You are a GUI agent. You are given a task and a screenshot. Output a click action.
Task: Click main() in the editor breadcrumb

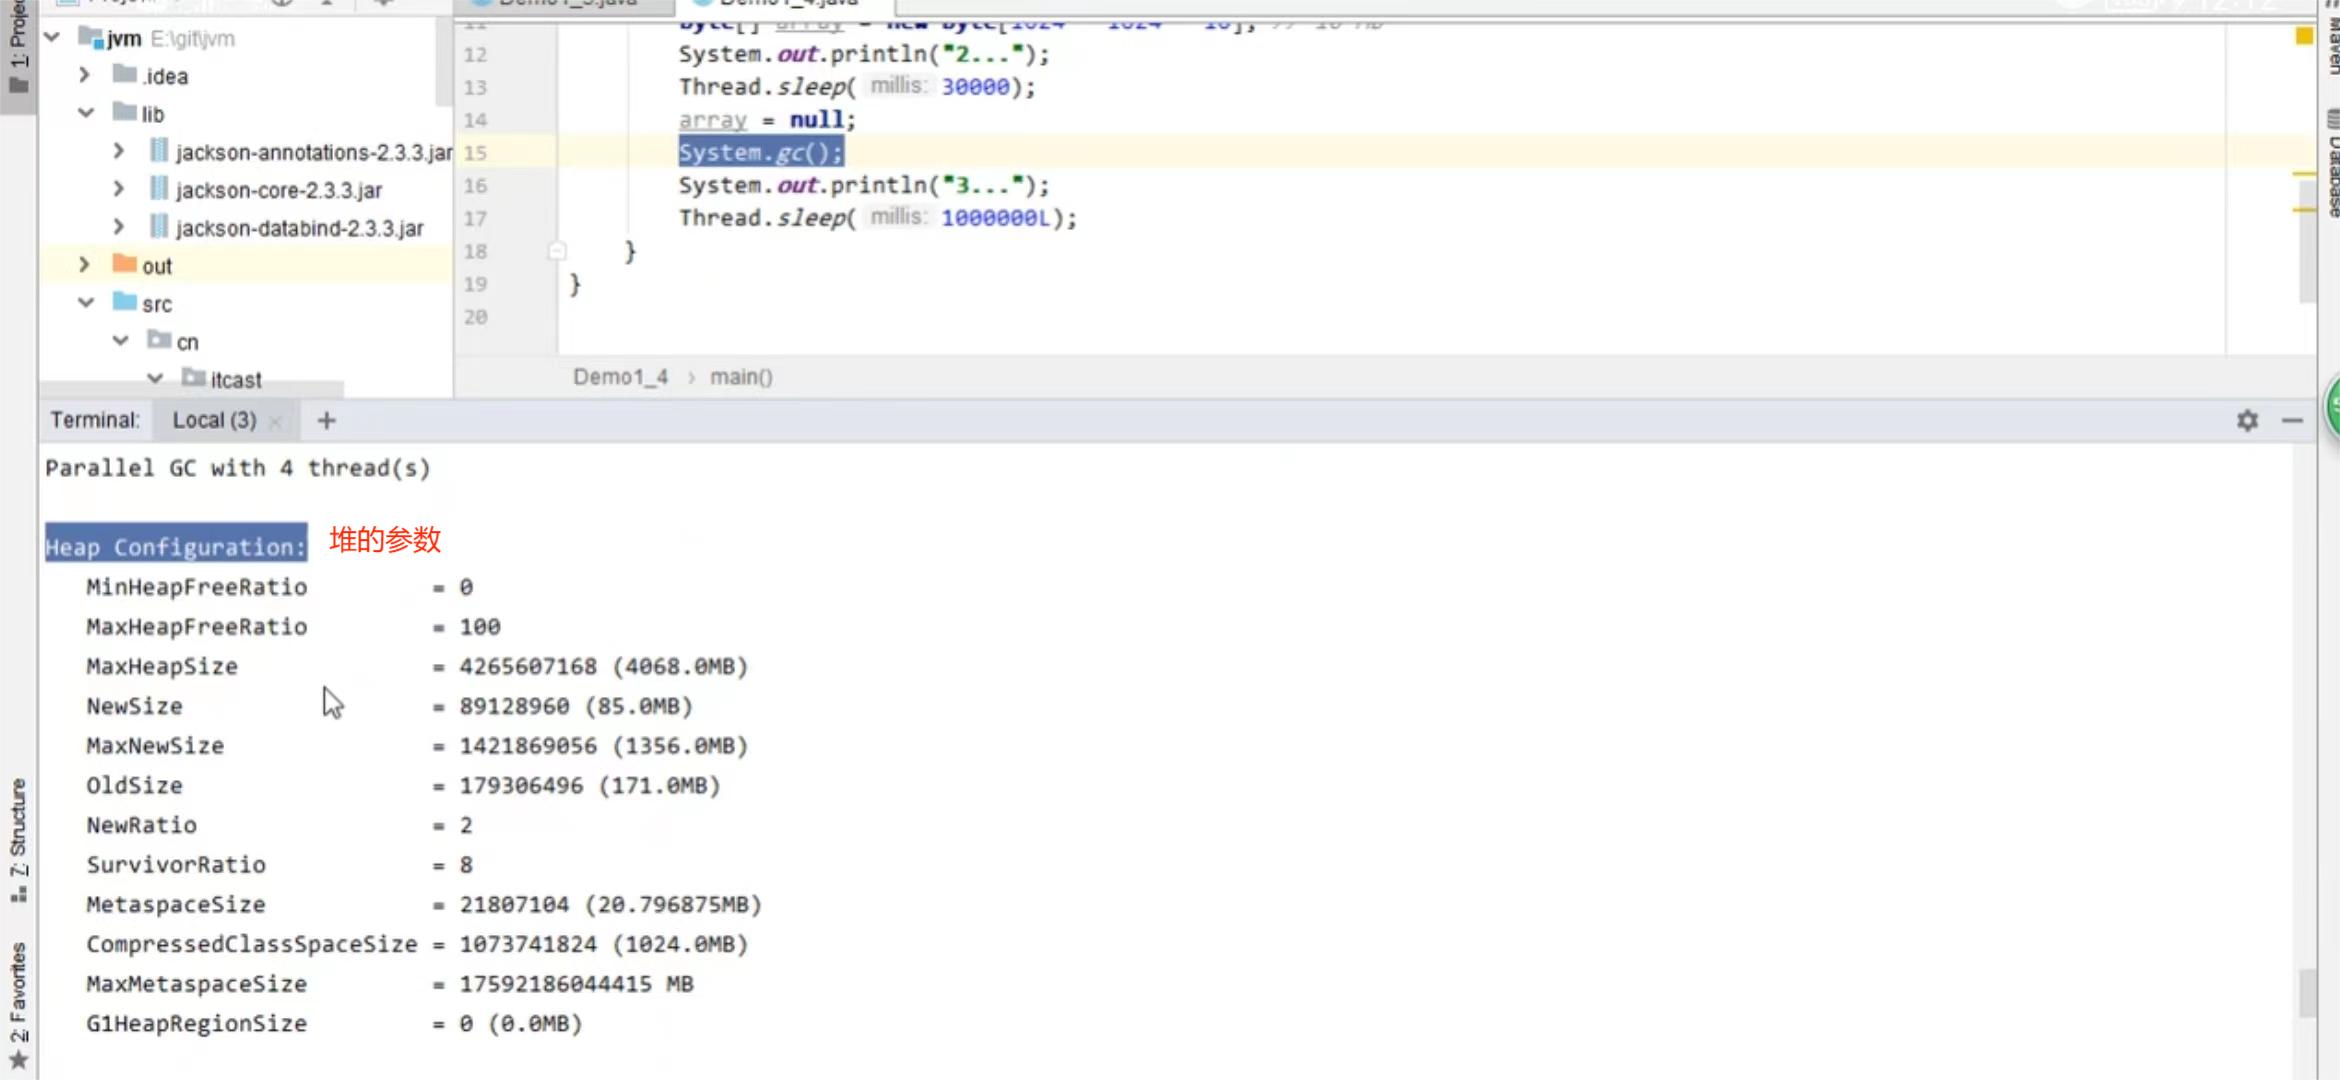(x=741, y=377)
